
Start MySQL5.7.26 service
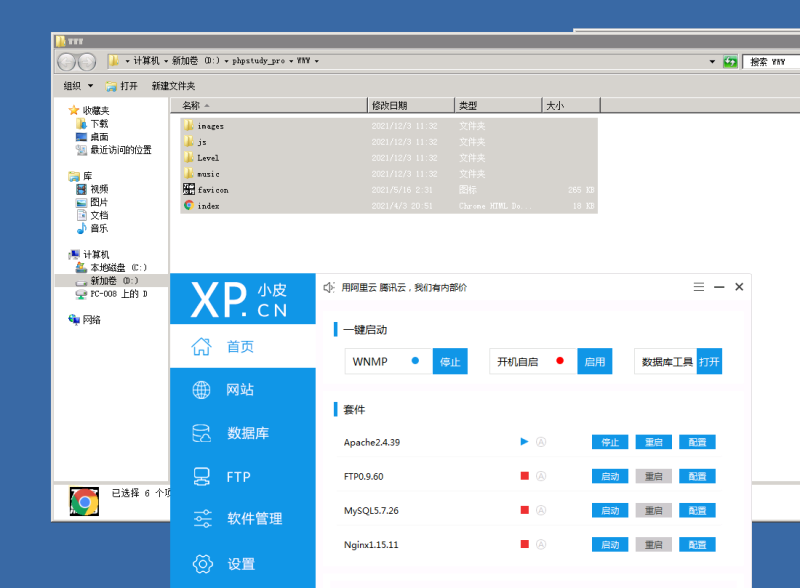610,510
